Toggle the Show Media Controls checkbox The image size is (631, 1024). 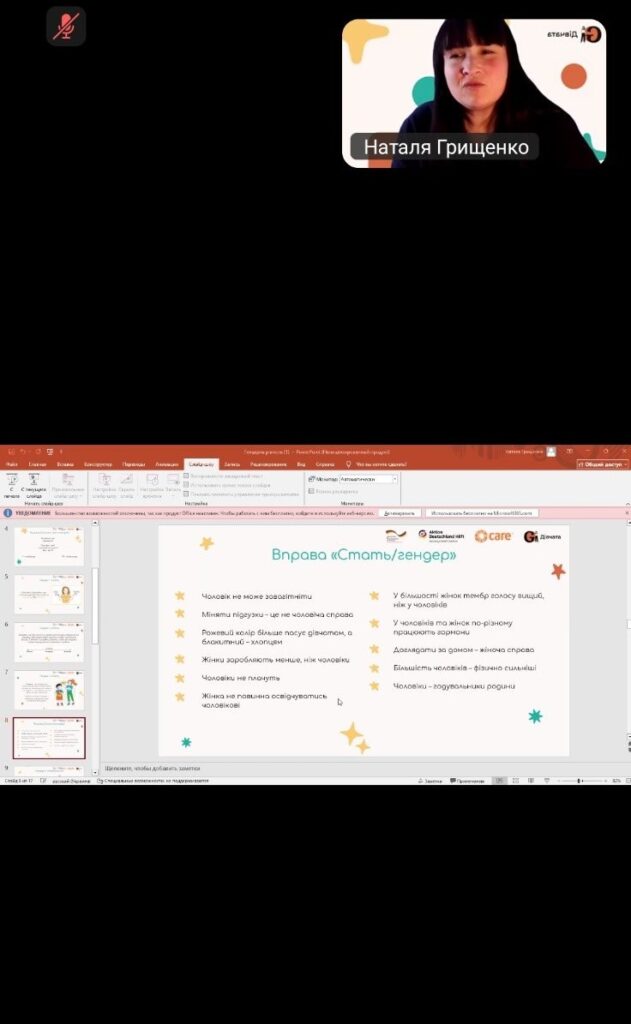(187, 494)
